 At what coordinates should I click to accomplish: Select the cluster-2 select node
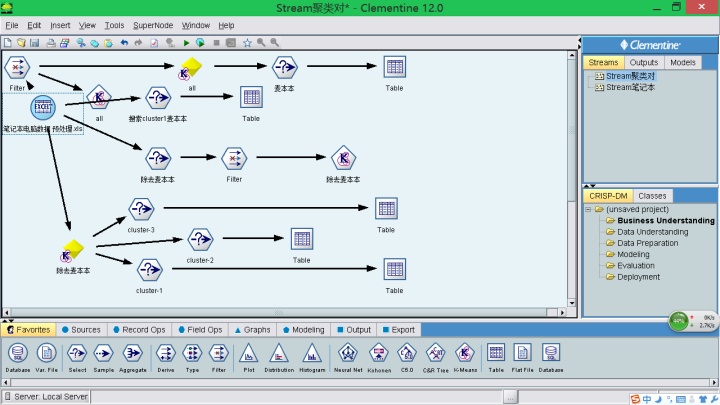point(200,239)
